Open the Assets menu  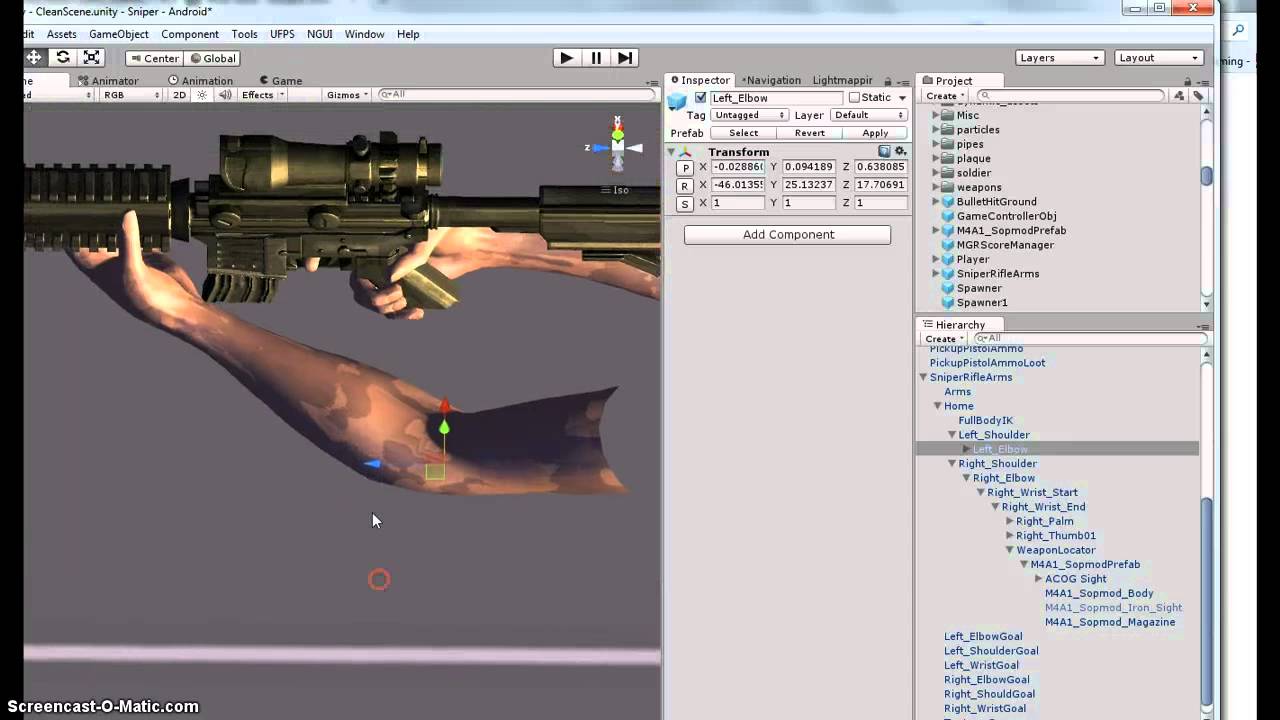click(x=61, y=34)
